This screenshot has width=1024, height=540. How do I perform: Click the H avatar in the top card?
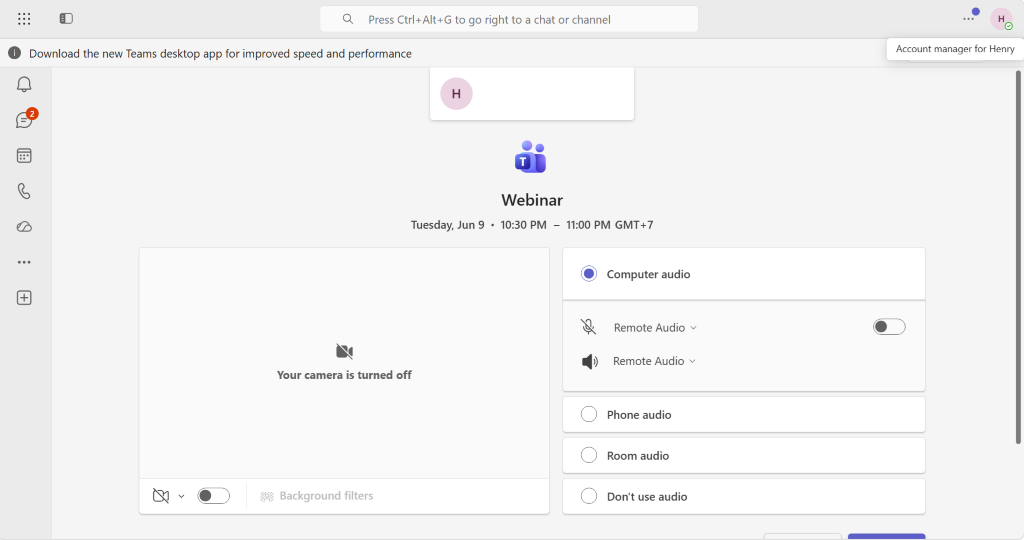[456, 94]
